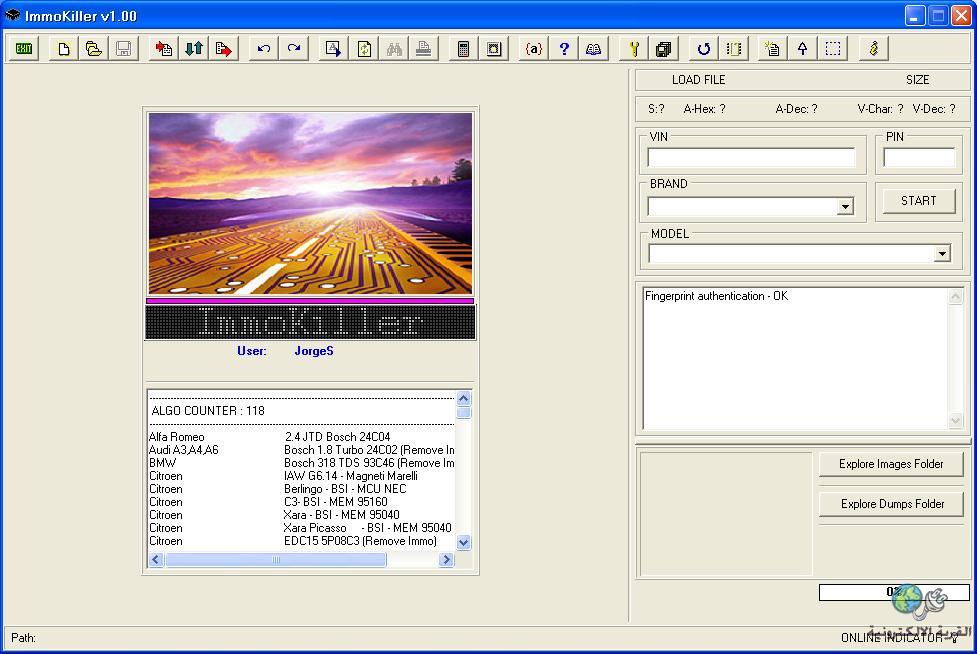
Task: Click the page refresh arrows icon
Action: [x=364, y=49]
